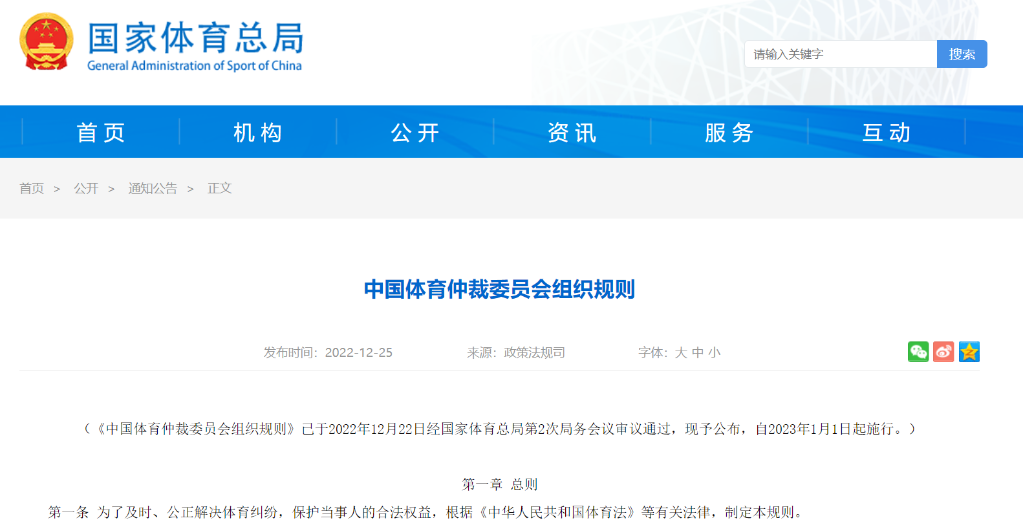
Task: Click 公开 in the breadcrumb trail
Action: point(86,188)
